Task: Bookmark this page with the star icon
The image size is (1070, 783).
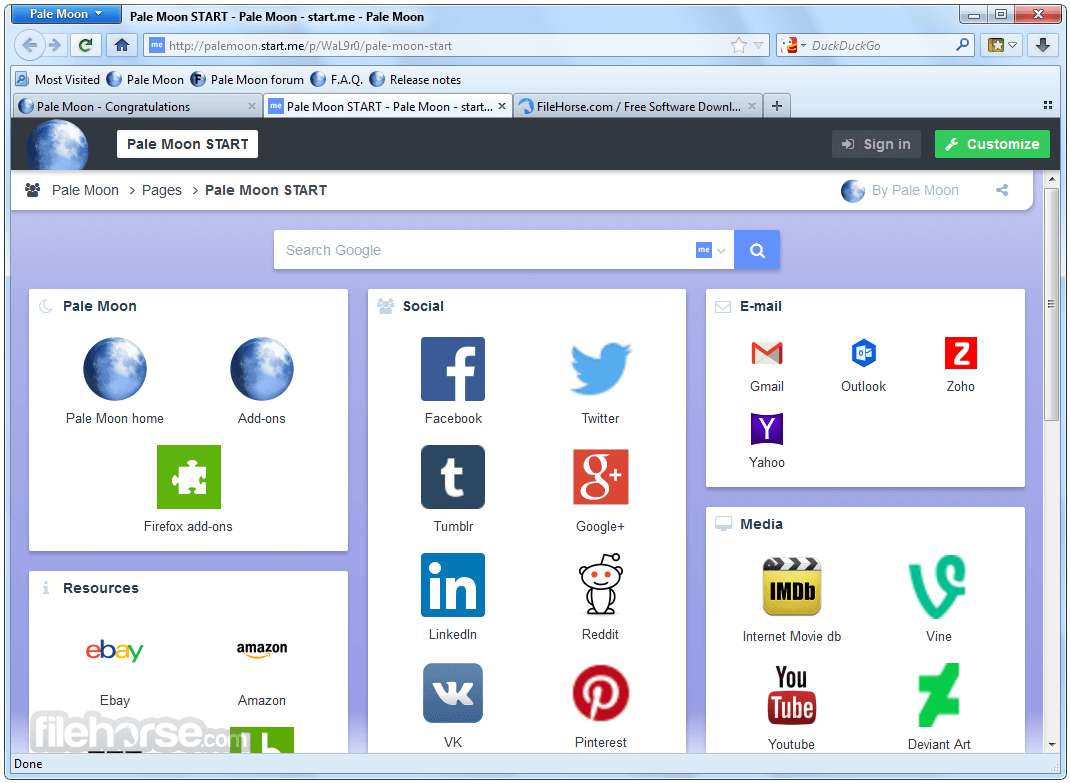Action: tap(738, 46)
